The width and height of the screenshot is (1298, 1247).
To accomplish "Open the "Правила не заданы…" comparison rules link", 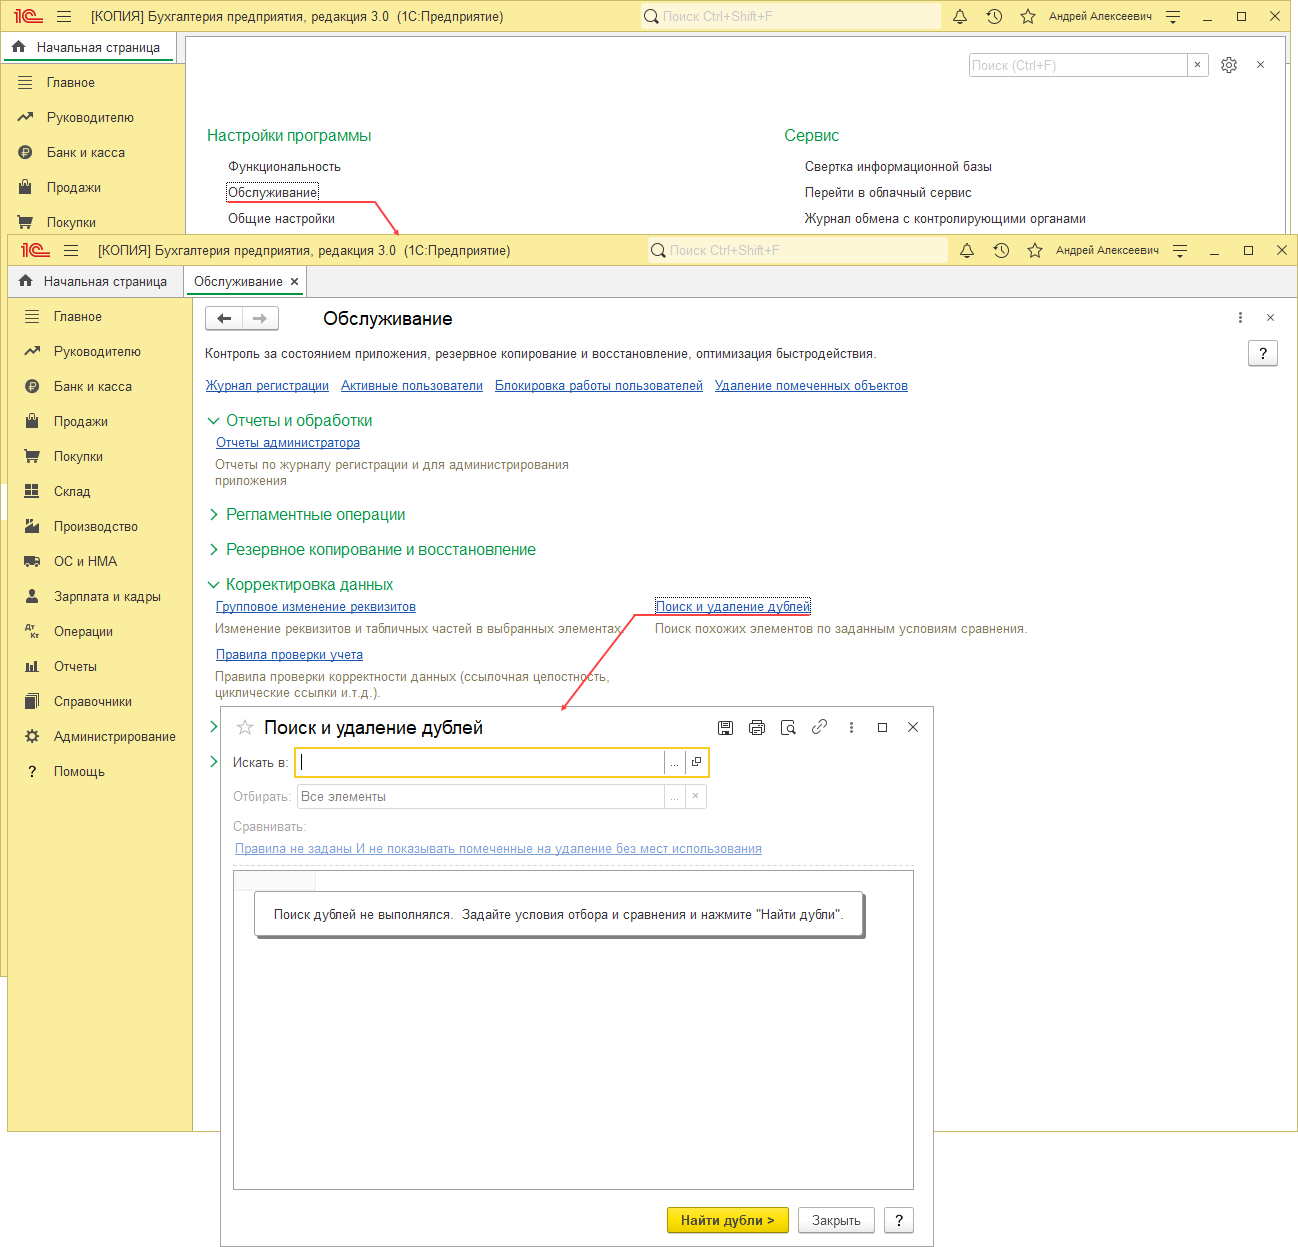I will click(x=498, y=849).
